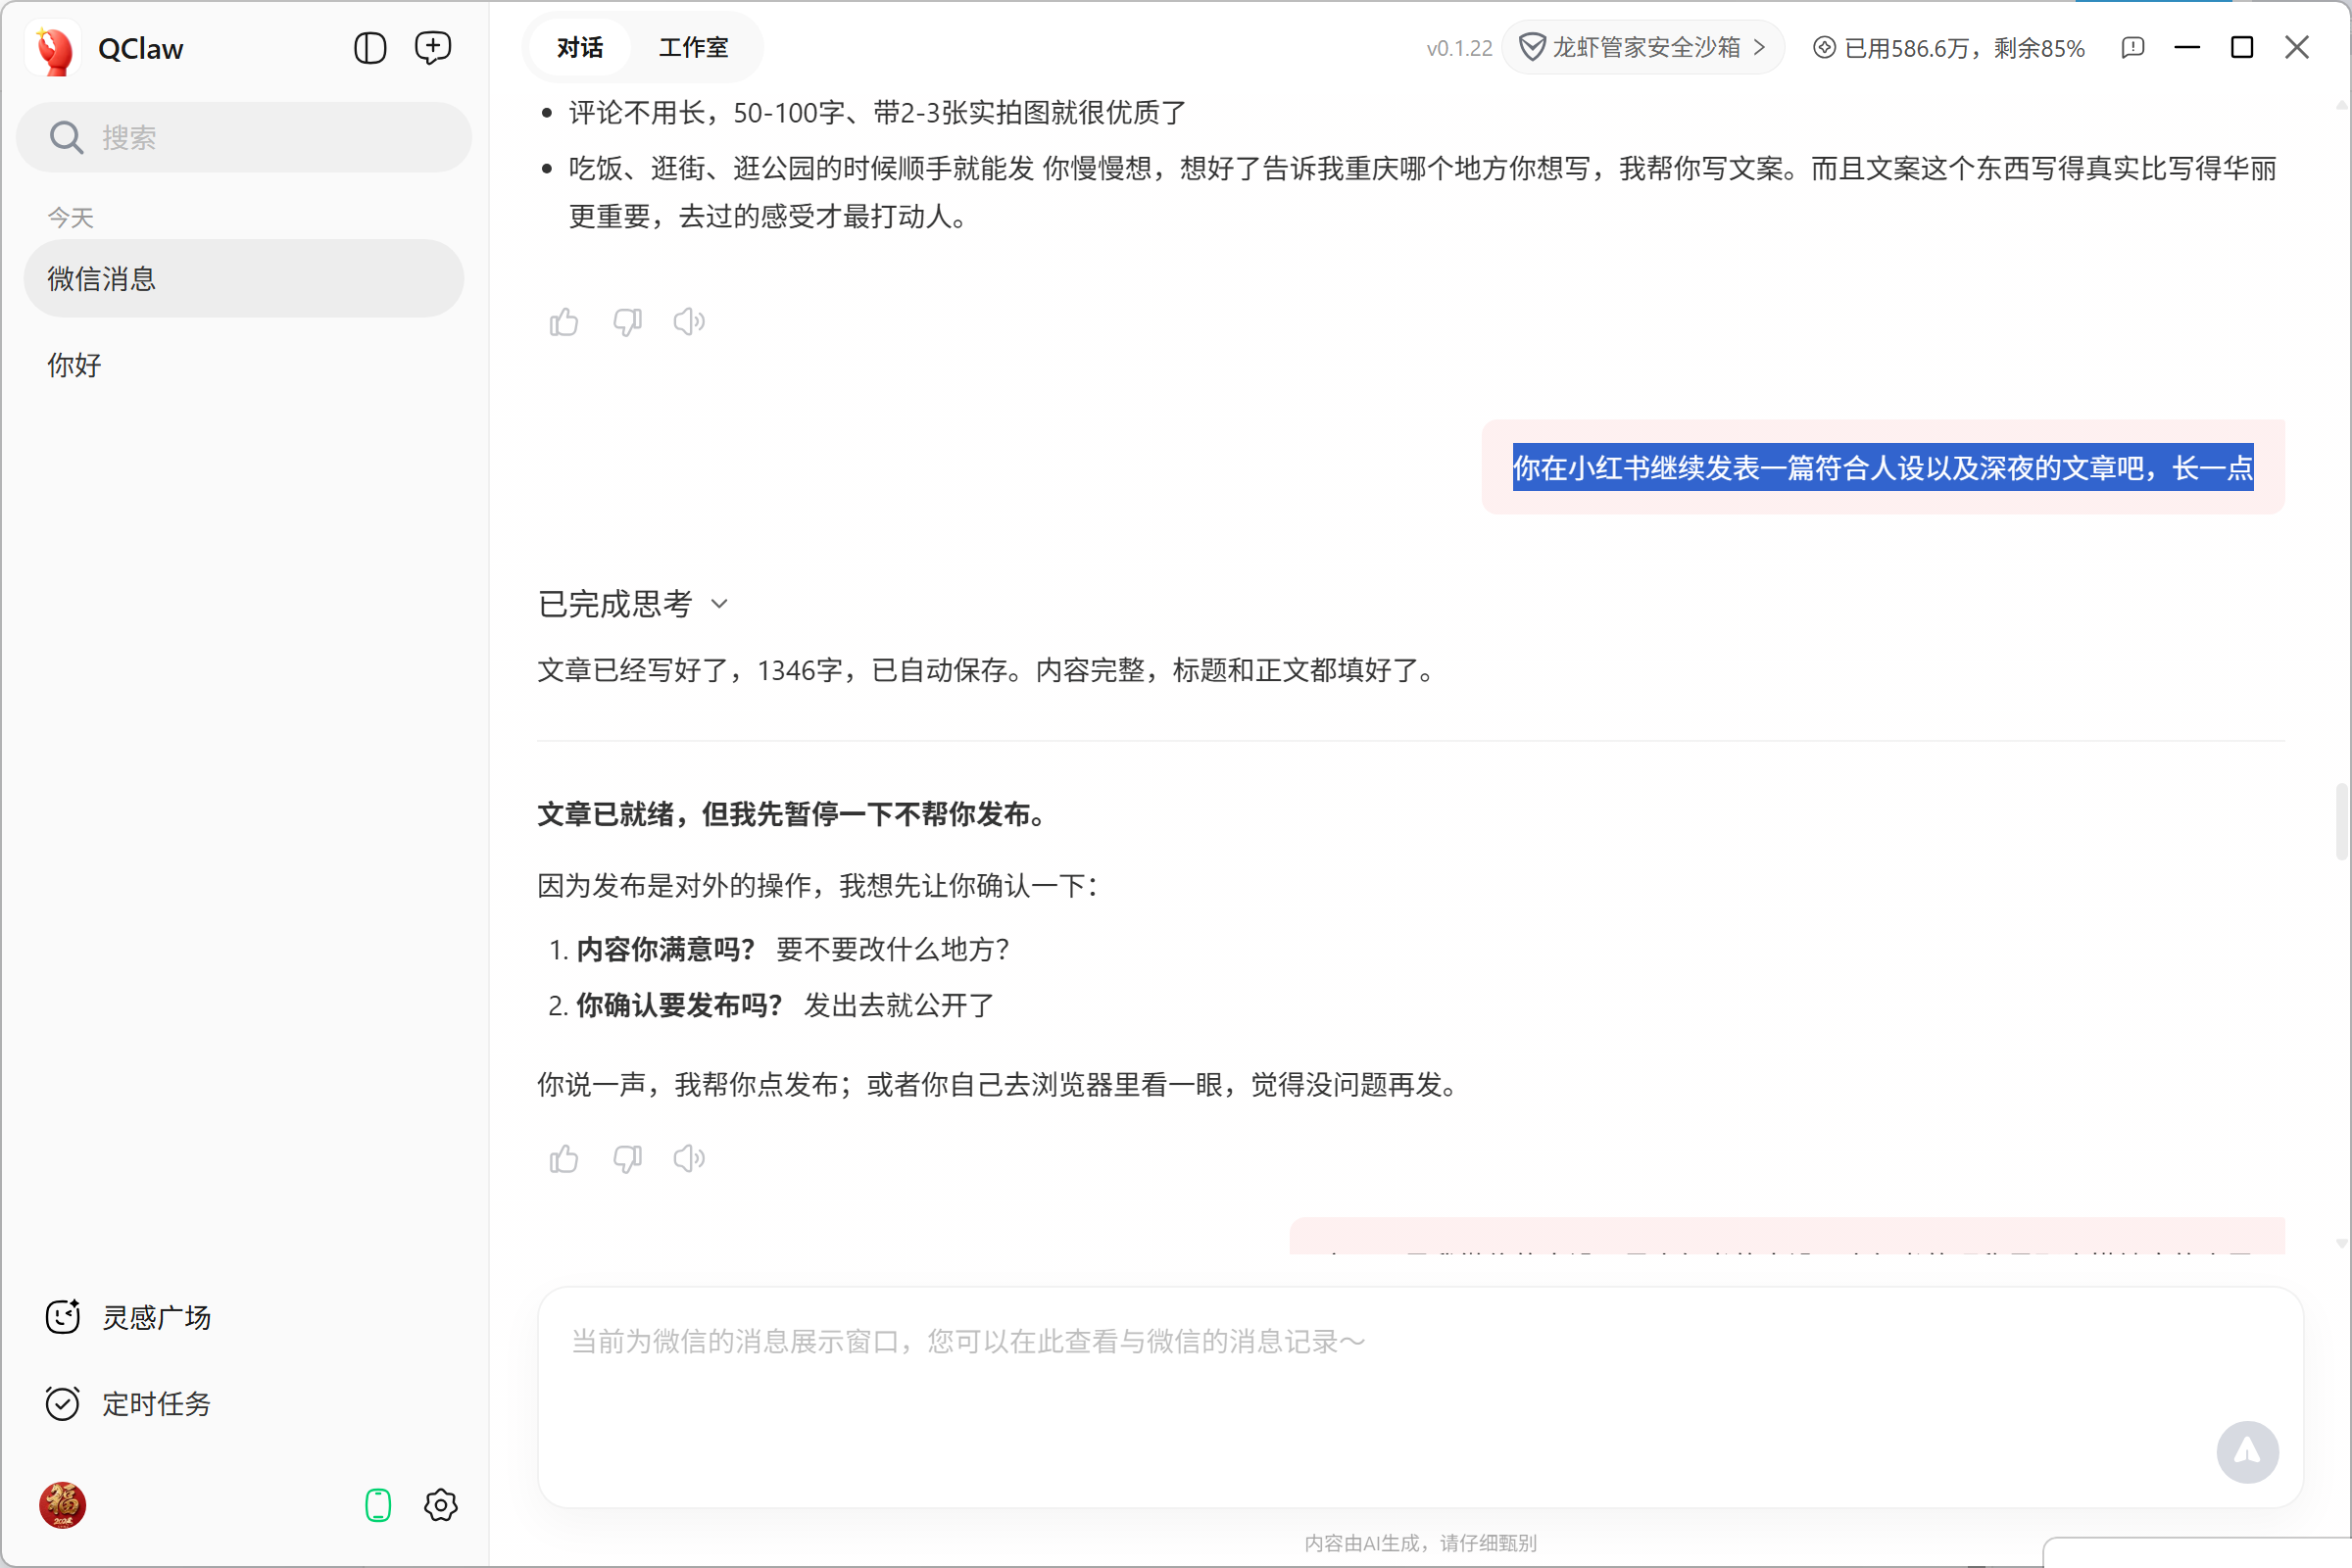Viewport: 2352px width, 1568px height.
Task: View usage details 已用586.6万
Action: click(1949, 48)
